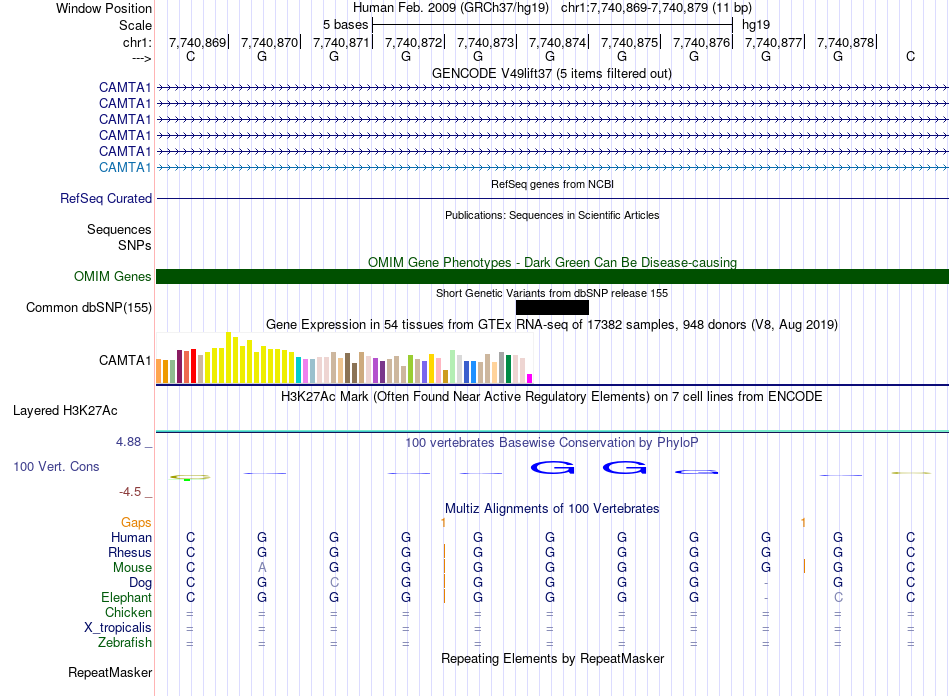Open the Common dbSNP(155) track label
This screenshot has width=950, height=696.
(x=88, y=307)
